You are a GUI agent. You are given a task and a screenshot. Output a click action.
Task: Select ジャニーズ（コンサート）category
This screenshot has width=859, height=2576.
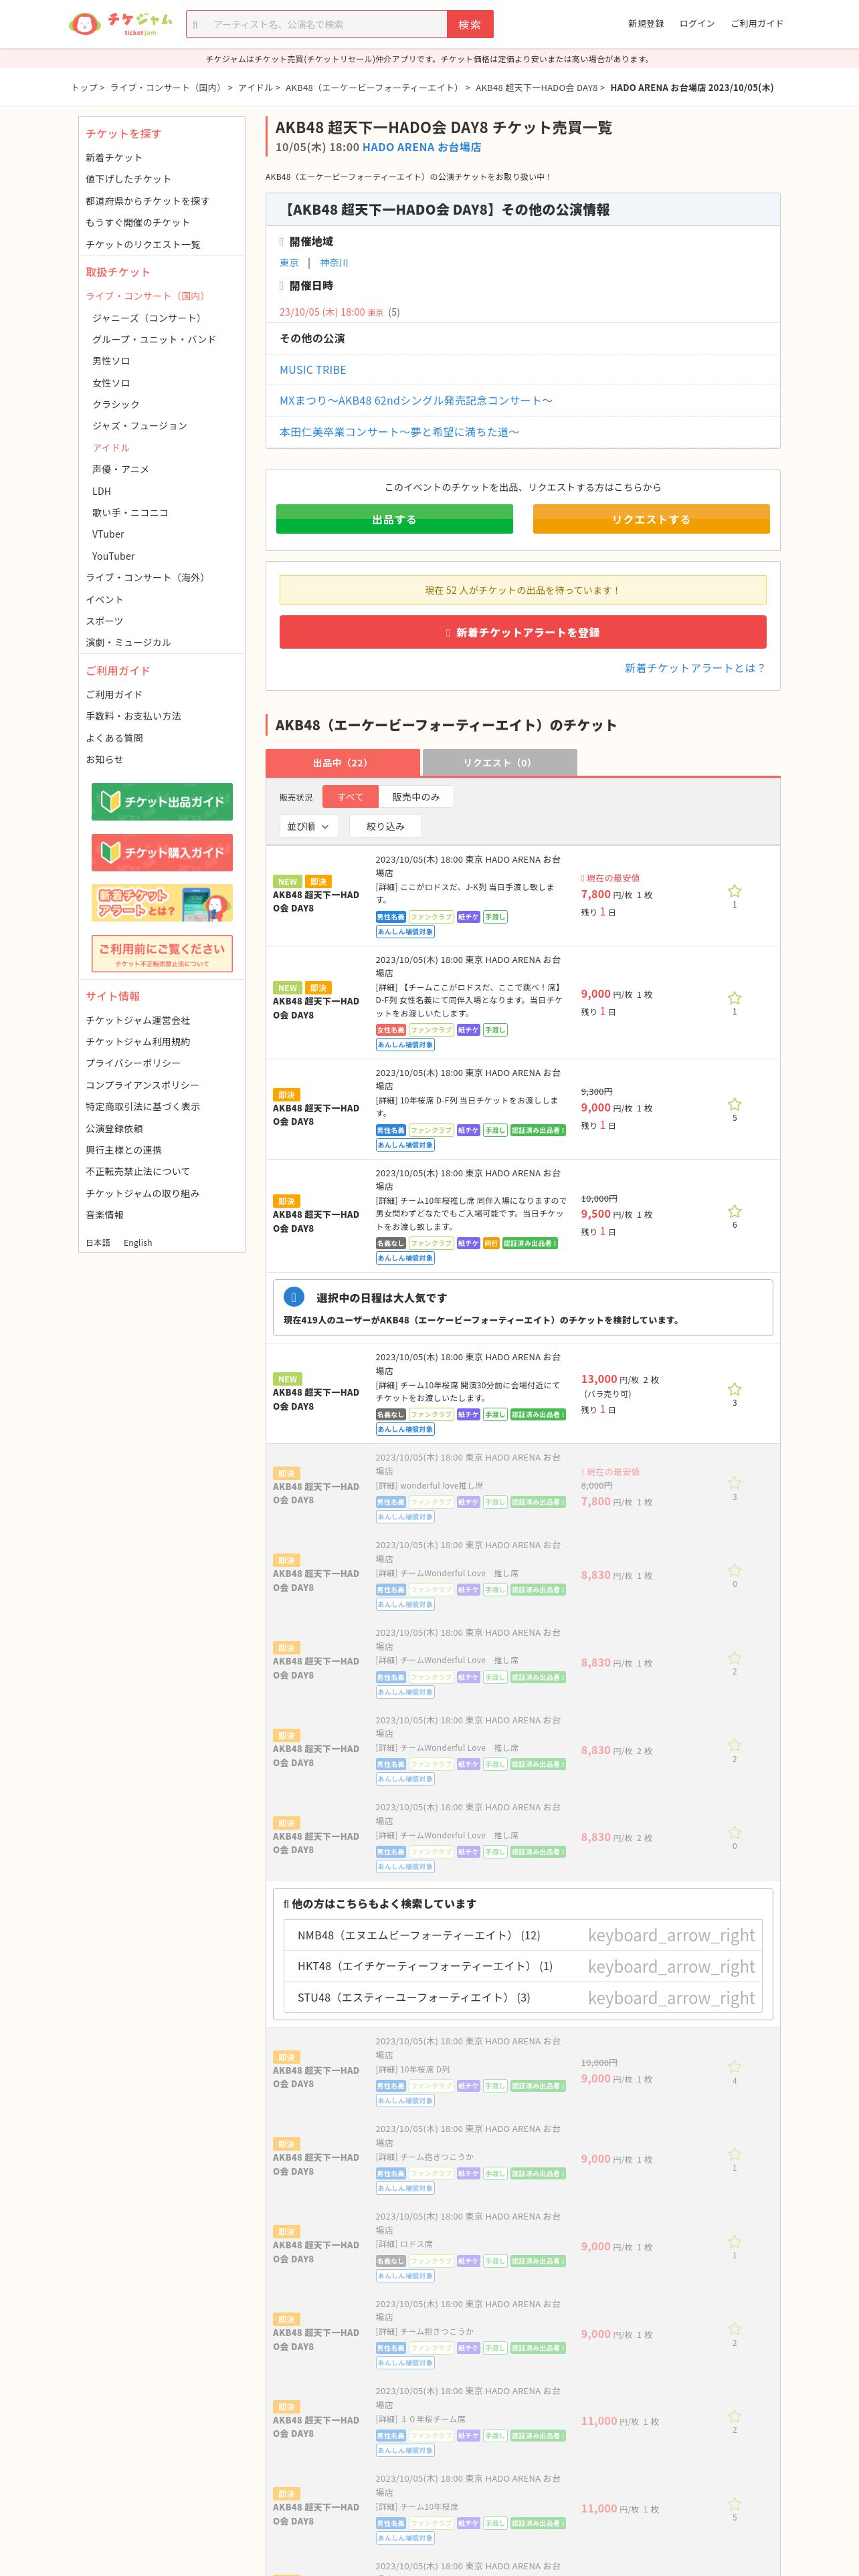(x=149, y=318)
